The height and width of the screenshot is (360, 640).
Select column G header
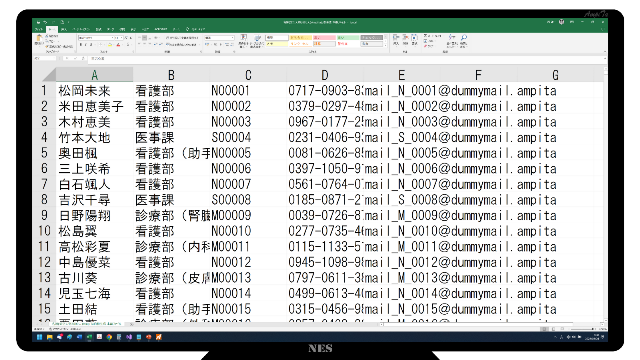(555, 75)
